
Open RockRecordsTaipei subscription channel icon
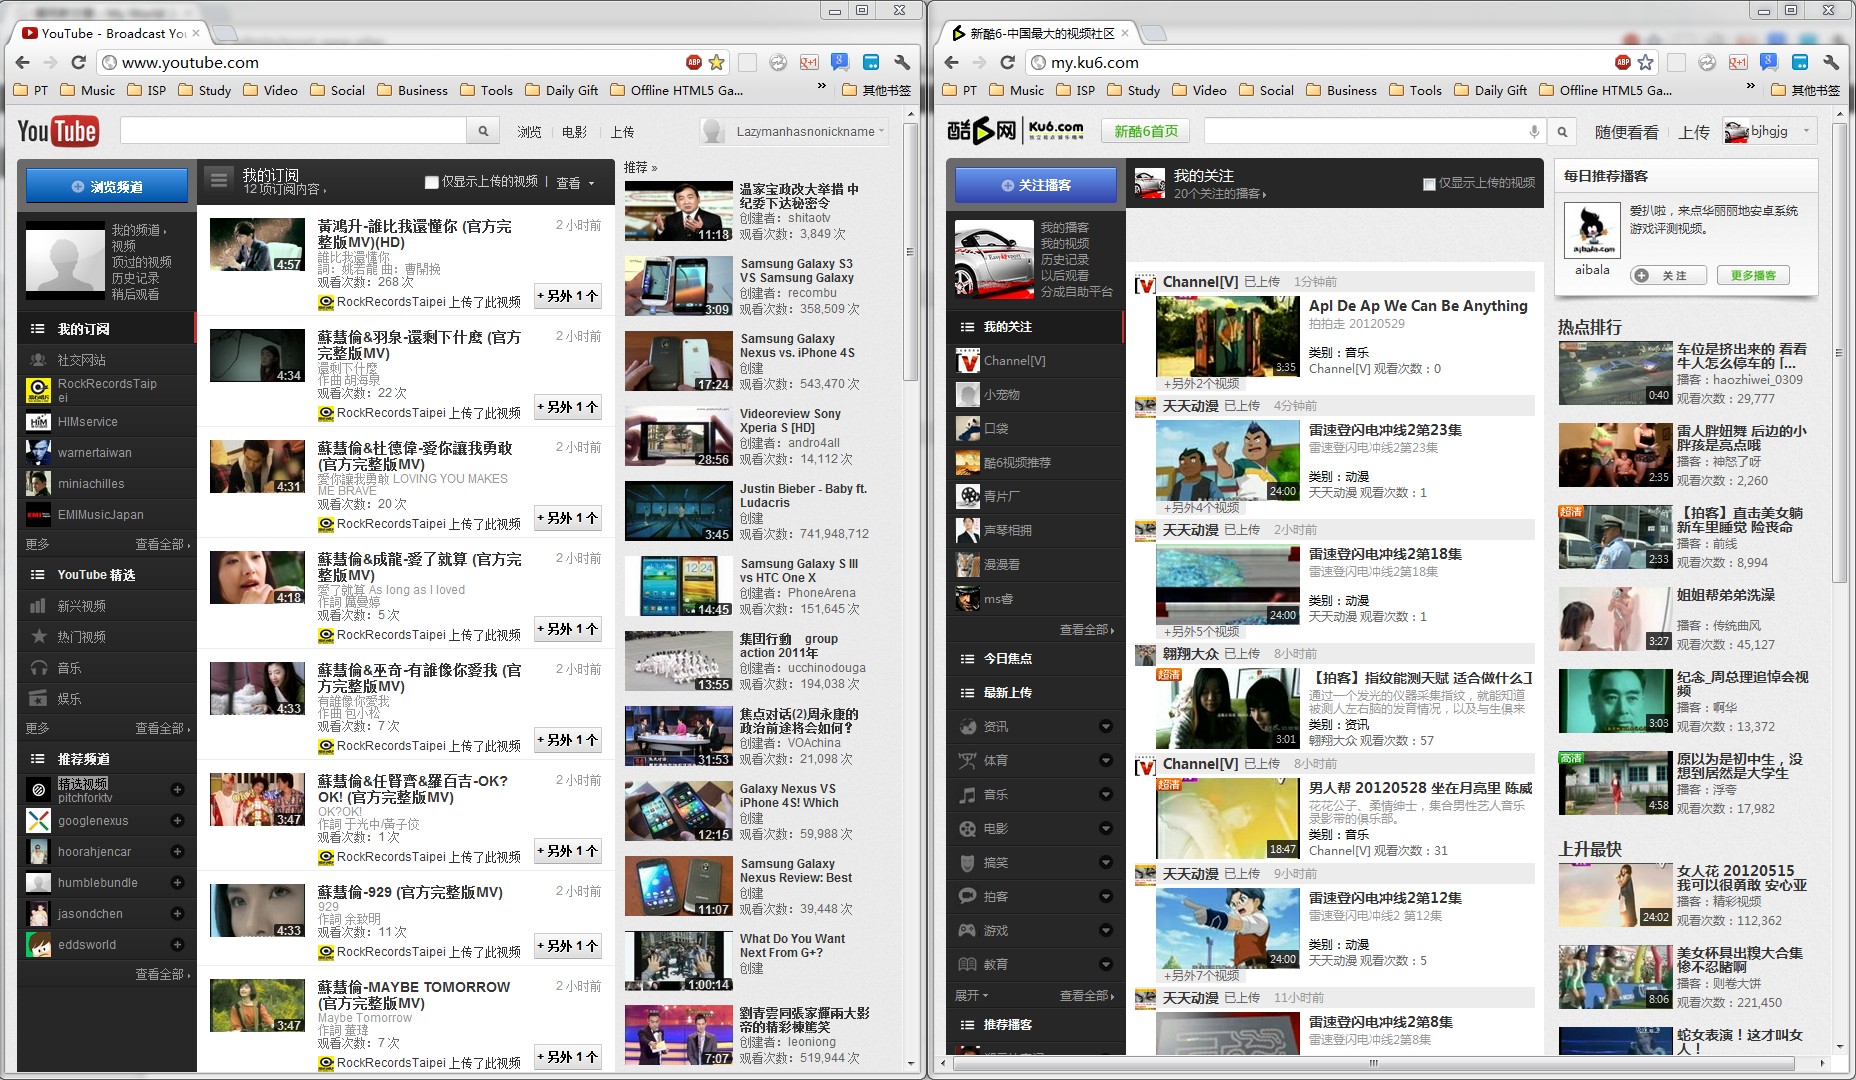(x=38, y=390)
